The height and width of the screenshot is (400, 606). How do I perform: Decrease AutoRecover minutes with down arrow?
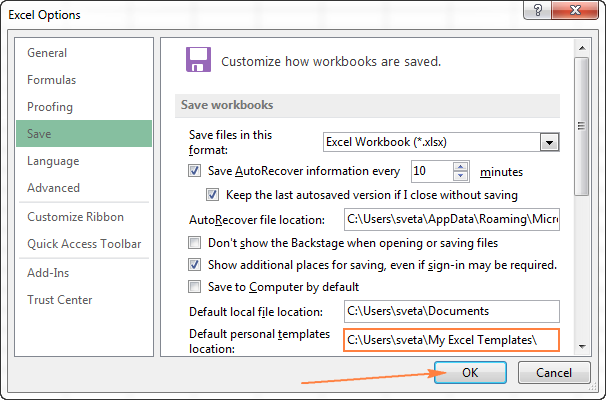[460, 176]
